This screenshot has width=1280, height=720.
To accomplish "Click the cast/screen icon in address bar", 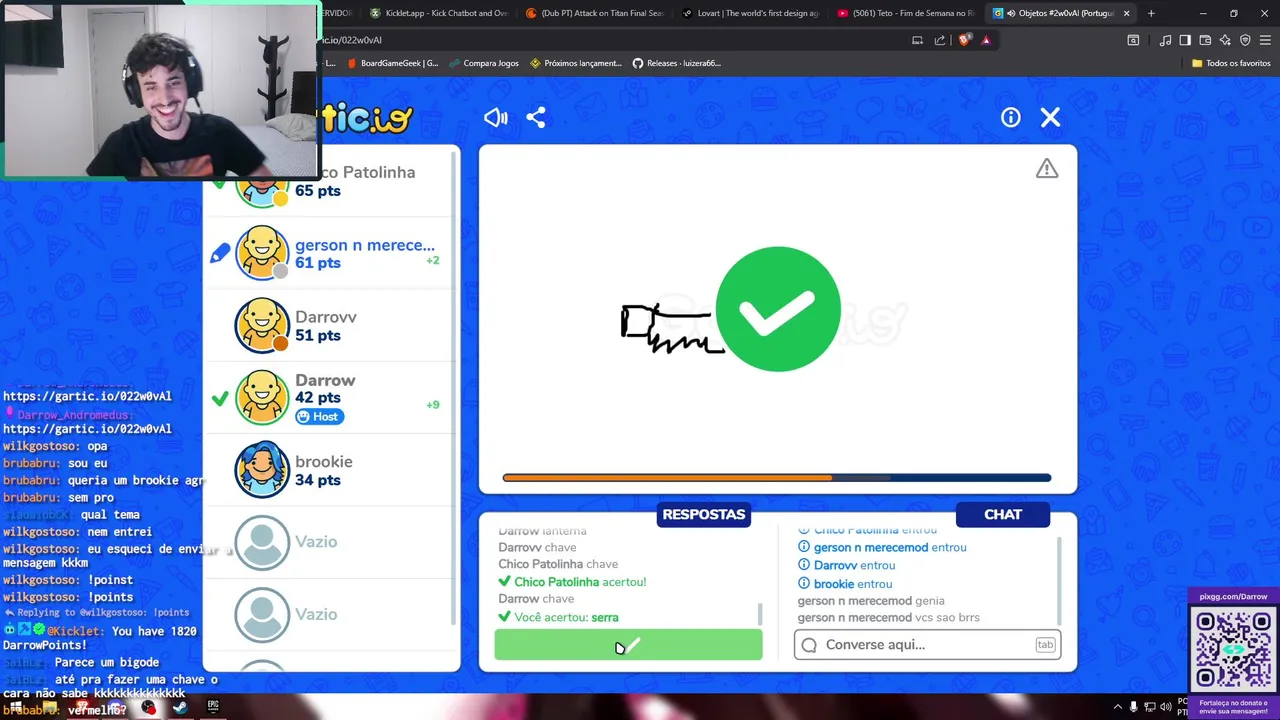I will (917, 40).
